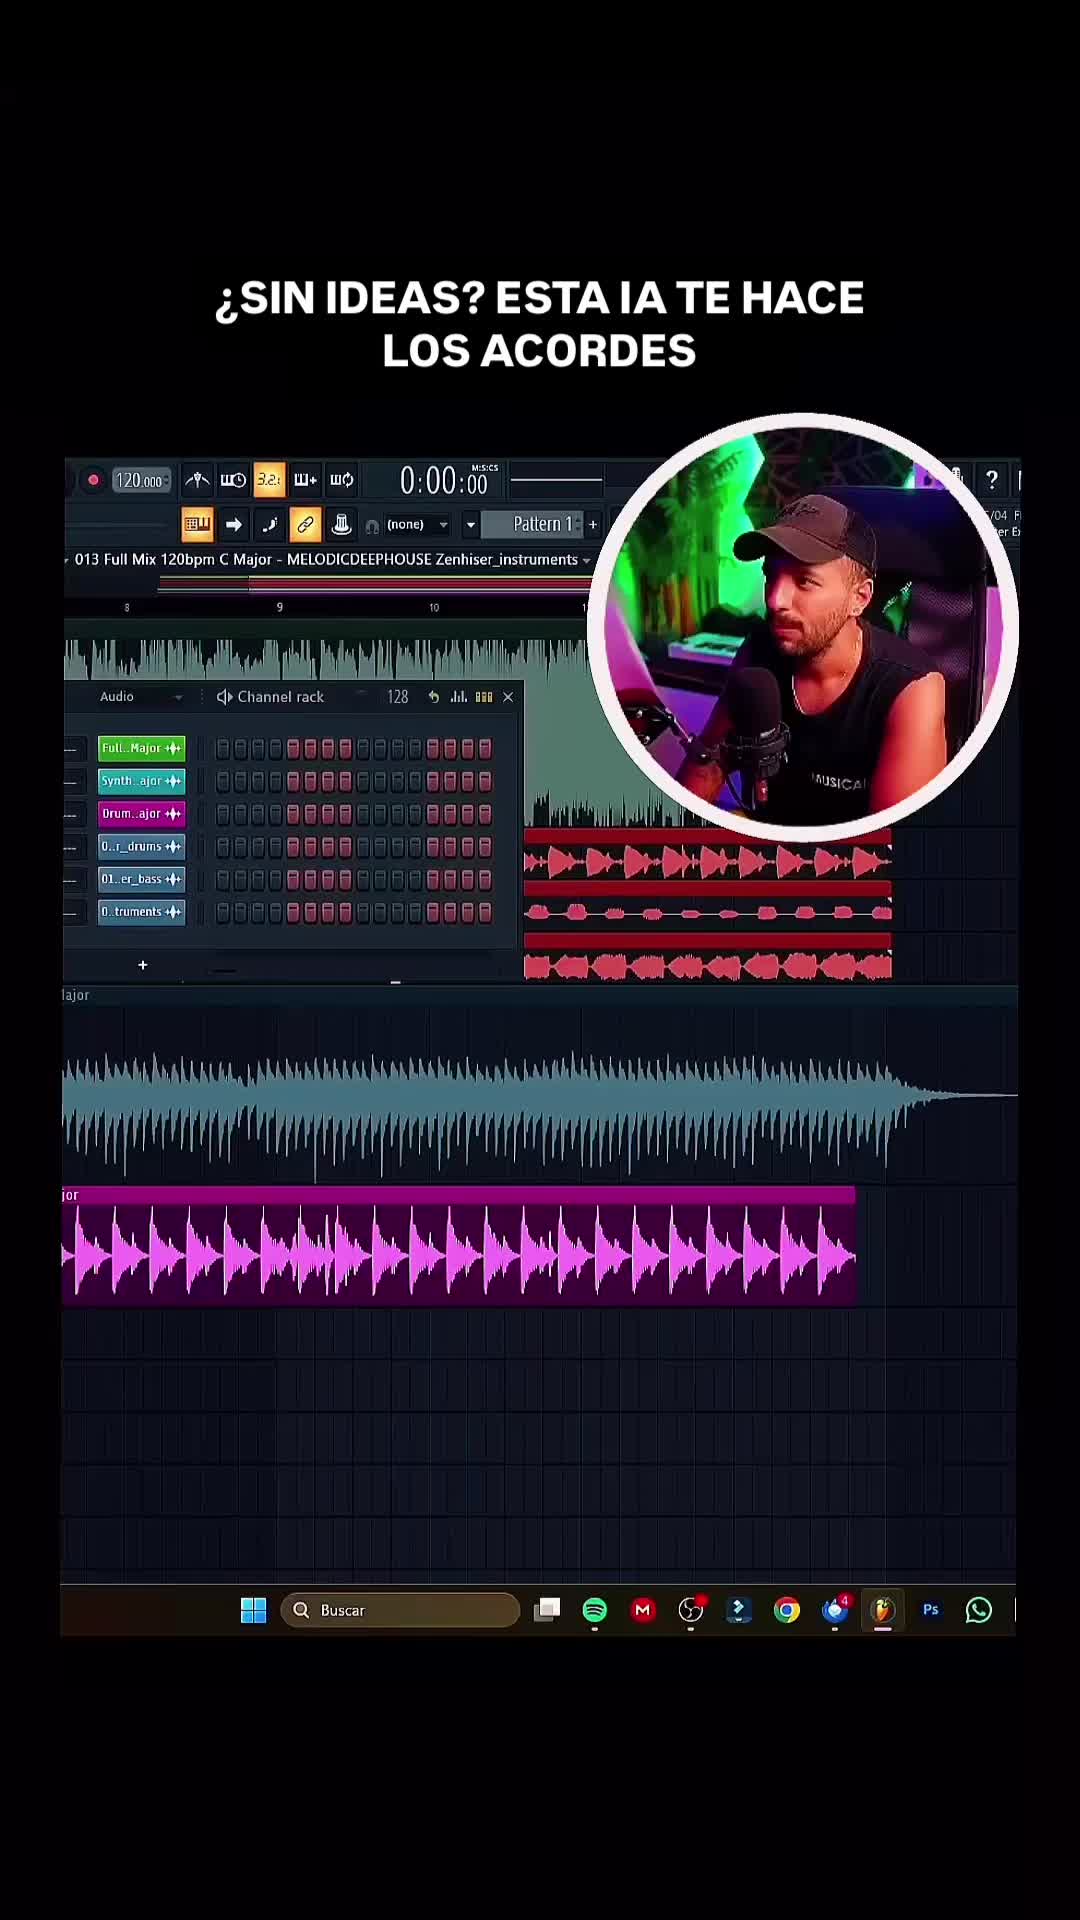Select the Full..Major channel button
This screenshot has width=1080, height=1920.
141,748
